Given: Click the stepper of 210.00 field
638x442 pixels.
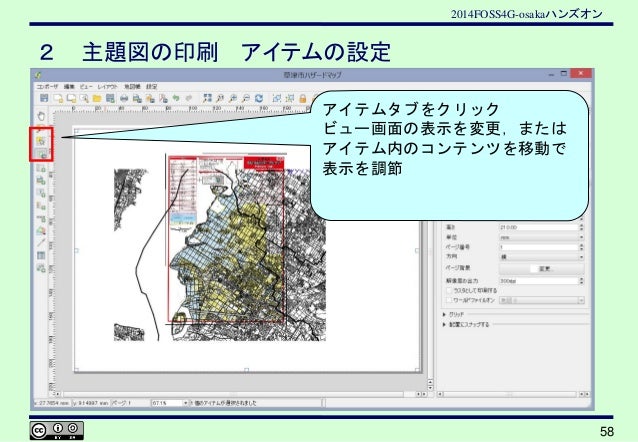Looking at the screenshot, I should (x=582, y=228).
